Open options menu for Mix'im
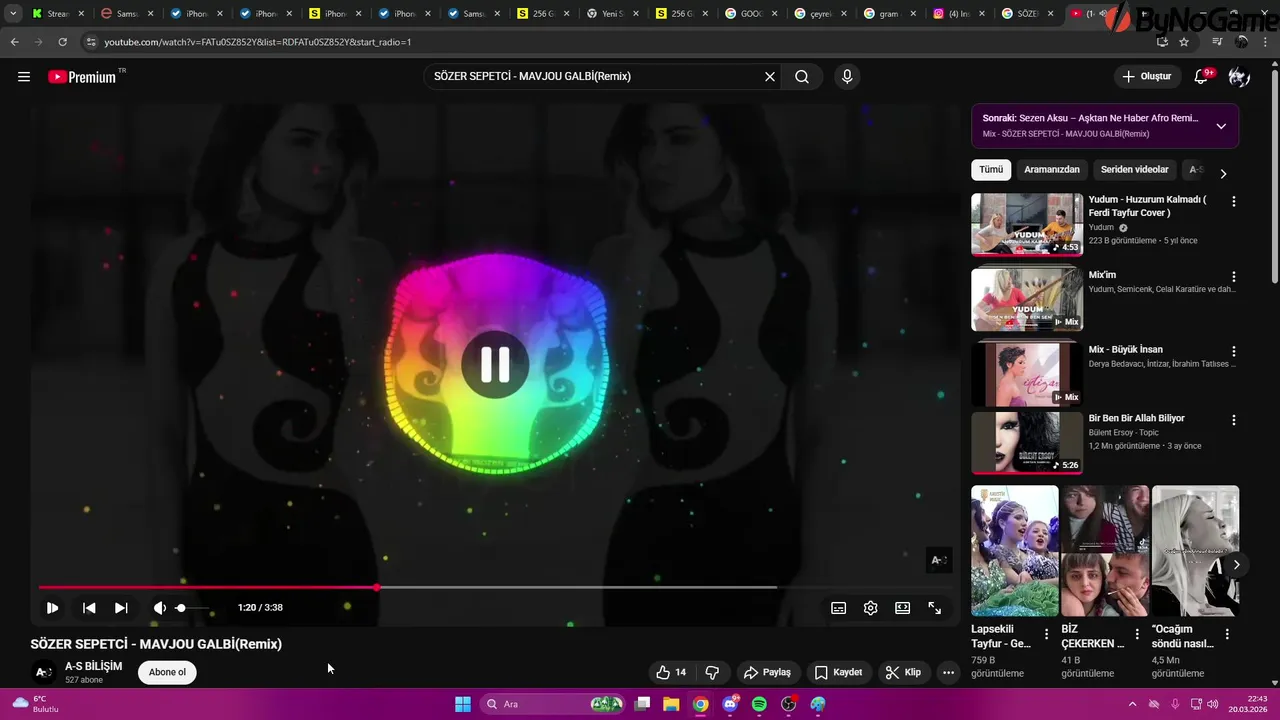This screenshot has width=1280, height=720. [1233, 276]
